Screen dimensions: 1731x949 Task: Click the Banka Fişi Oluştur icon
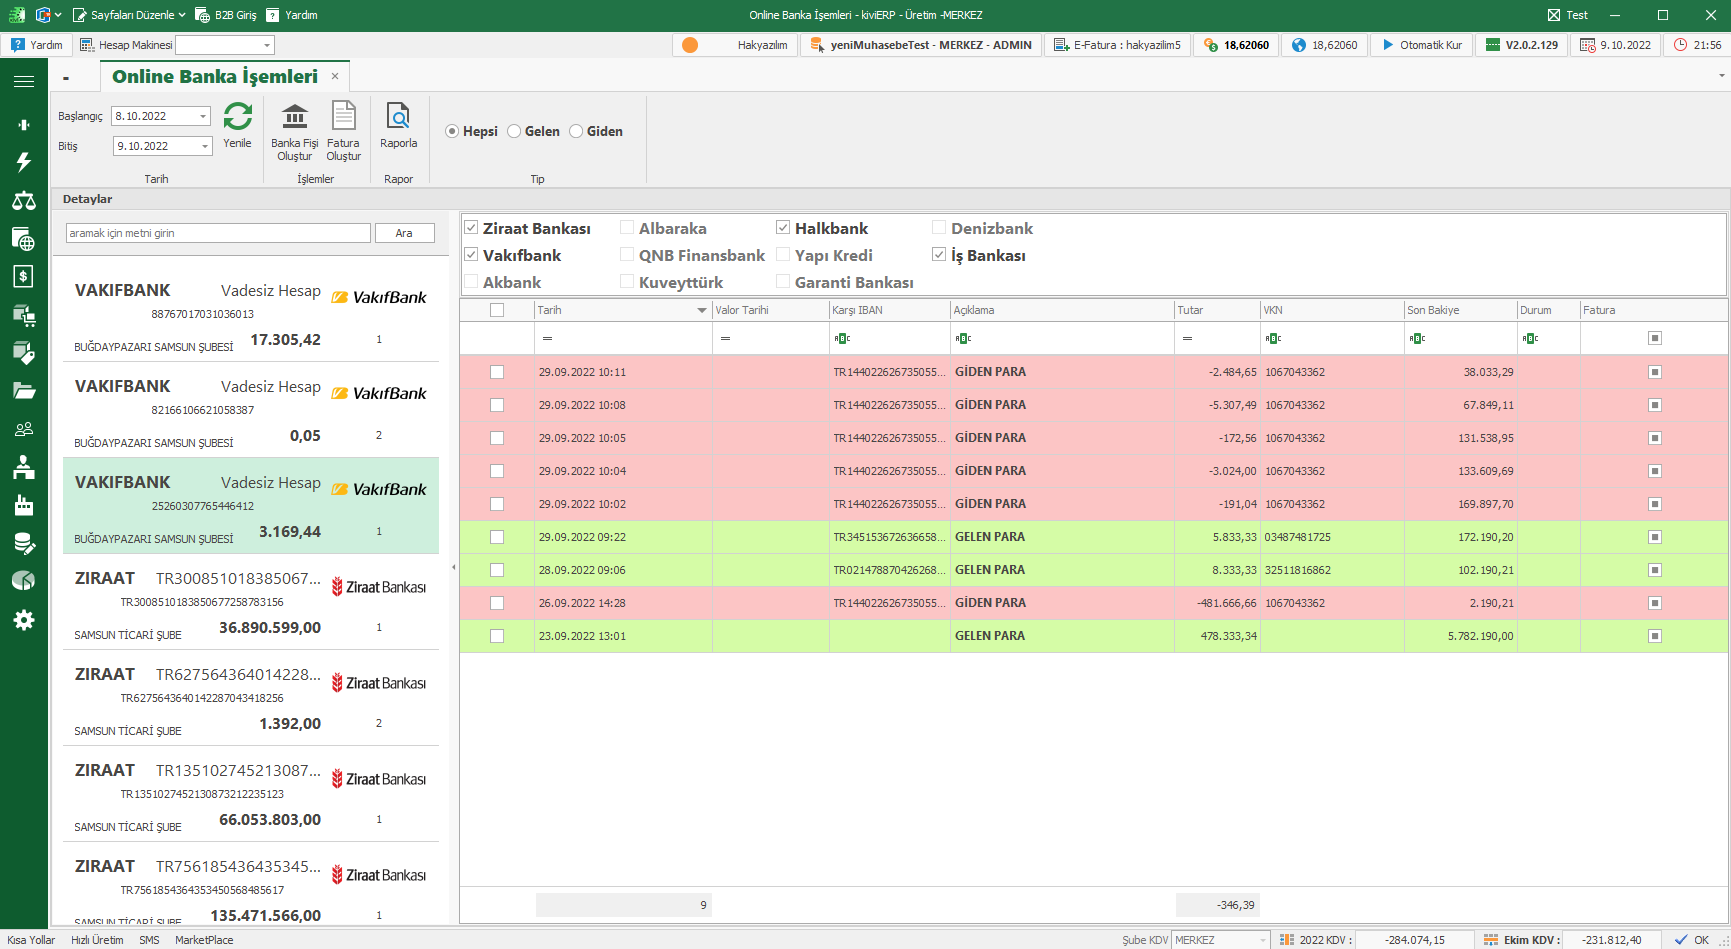[294, 118]
